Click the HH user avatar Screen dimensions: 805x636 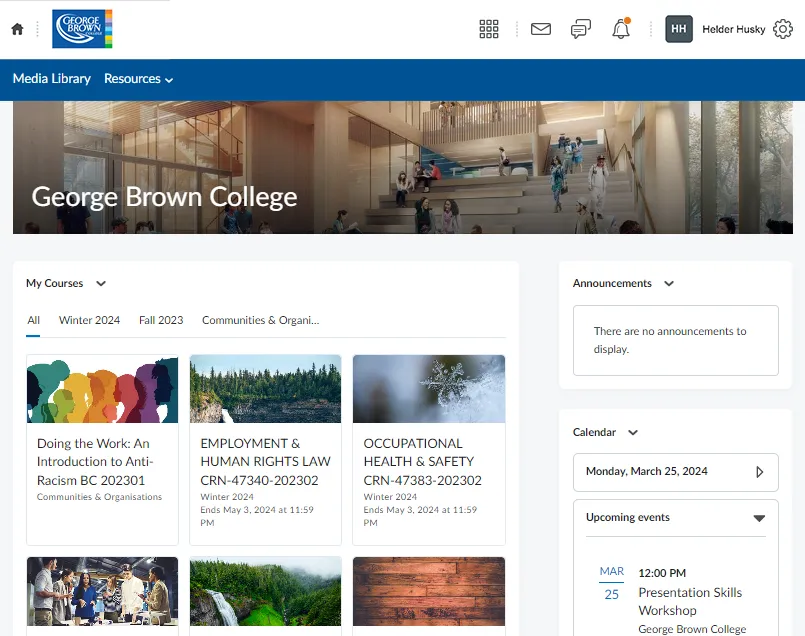tap(679, 29)
